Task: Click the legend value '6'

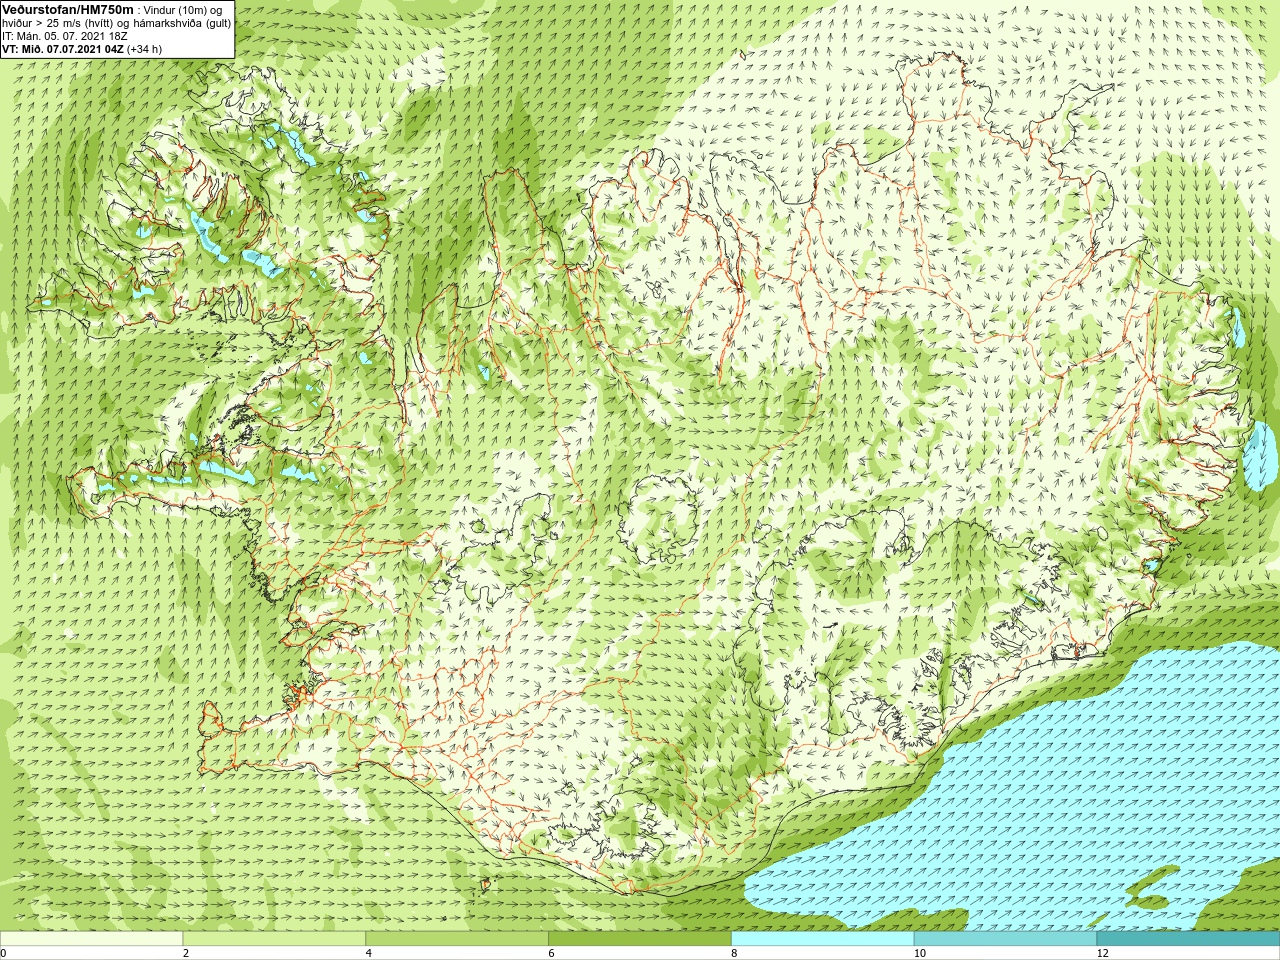Action: (552, 953)
